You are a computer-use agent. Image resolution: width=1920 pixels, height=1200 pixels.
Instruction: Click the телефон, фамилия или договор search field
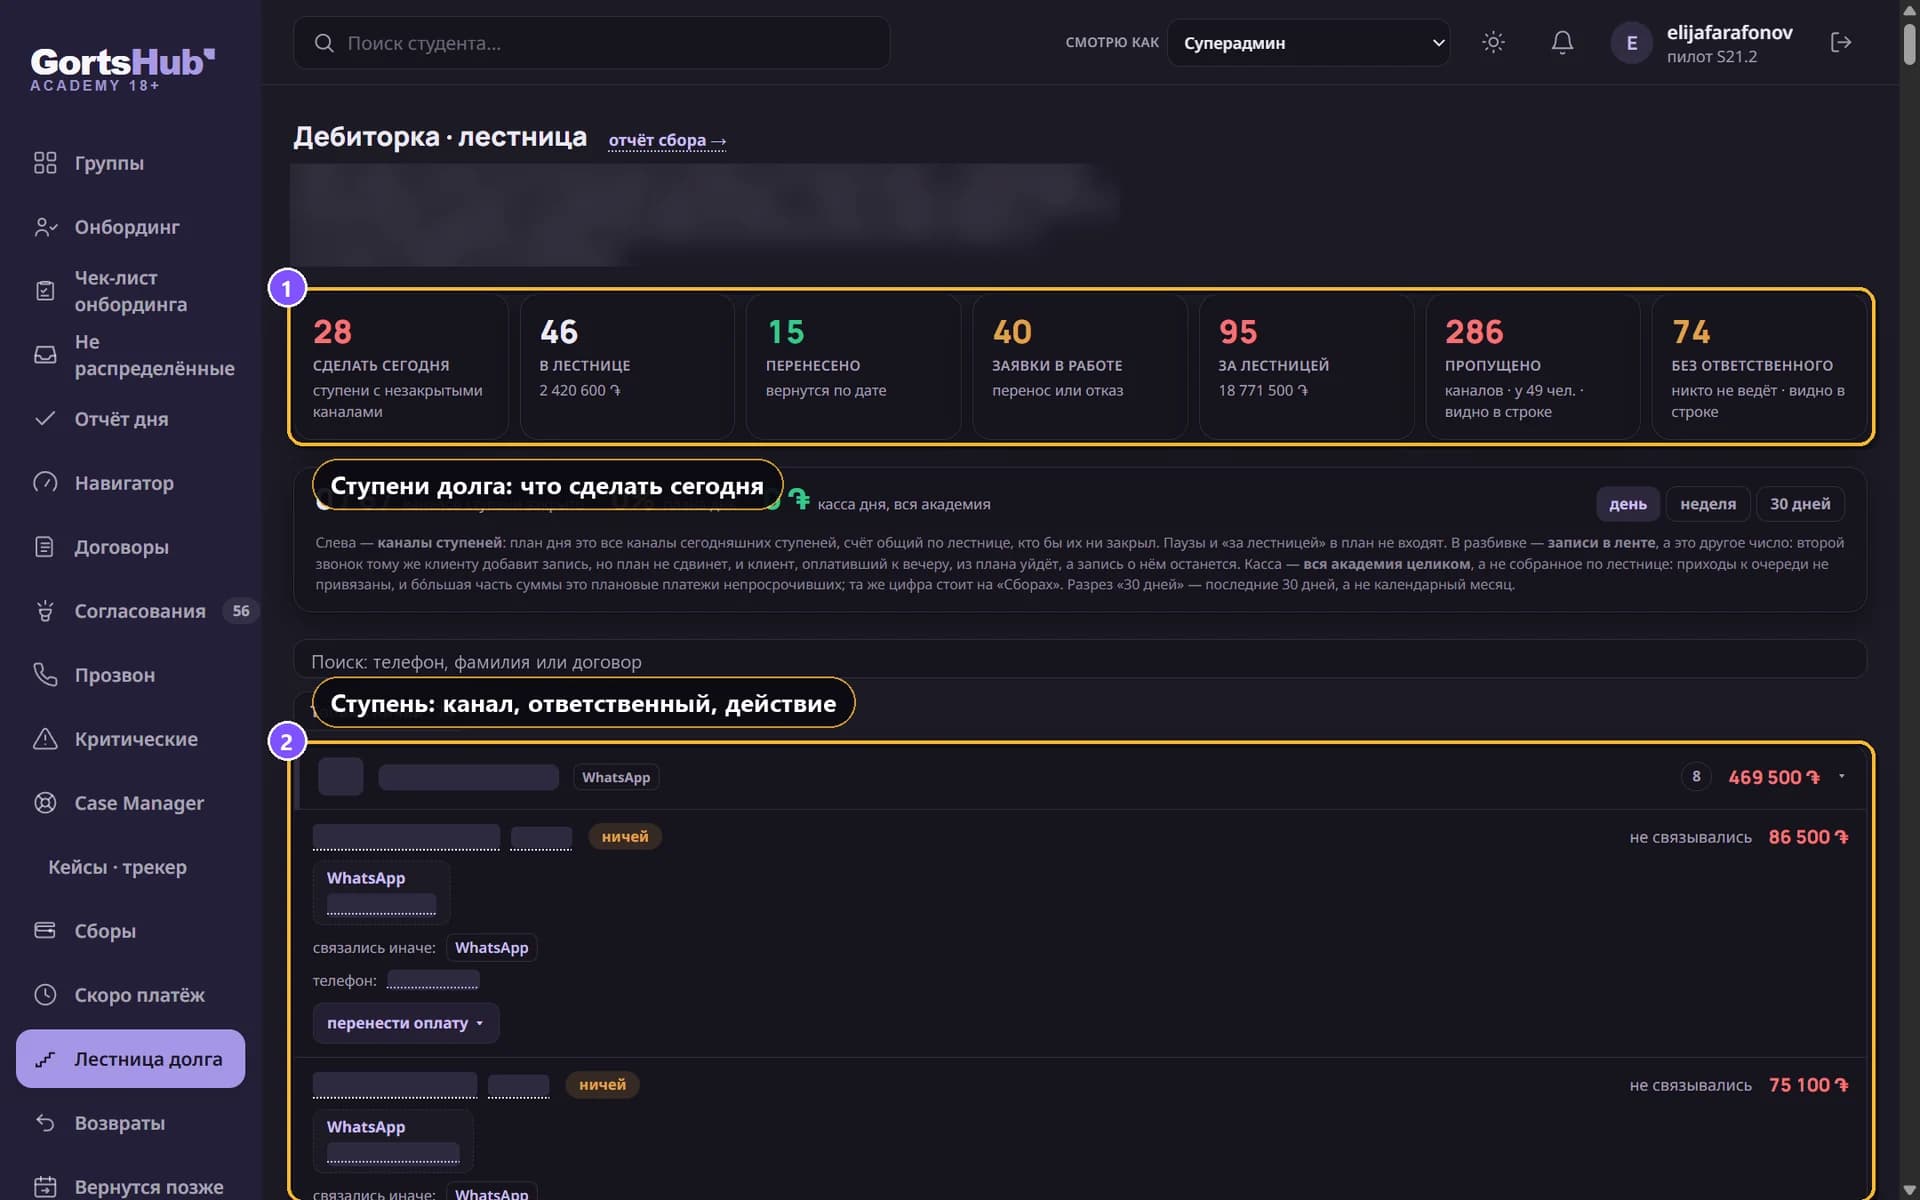coord(1080,661)
